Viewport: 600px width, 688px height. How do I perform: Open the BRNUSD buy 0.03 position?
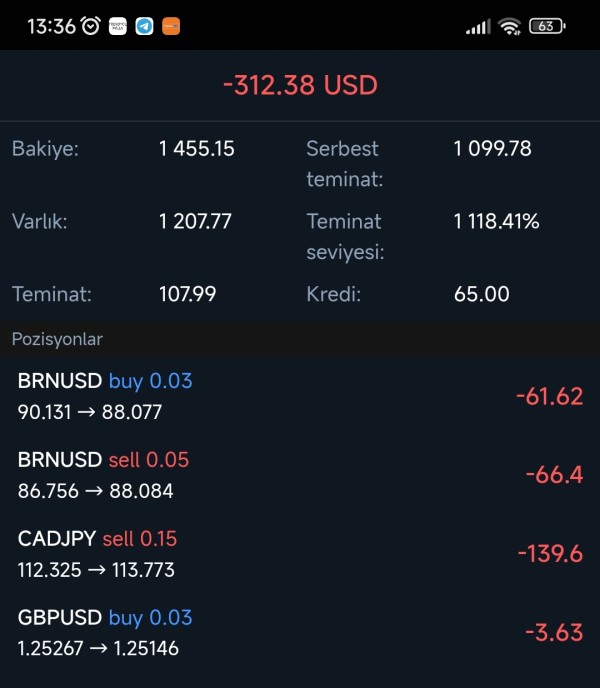click(x=300, y=396)
